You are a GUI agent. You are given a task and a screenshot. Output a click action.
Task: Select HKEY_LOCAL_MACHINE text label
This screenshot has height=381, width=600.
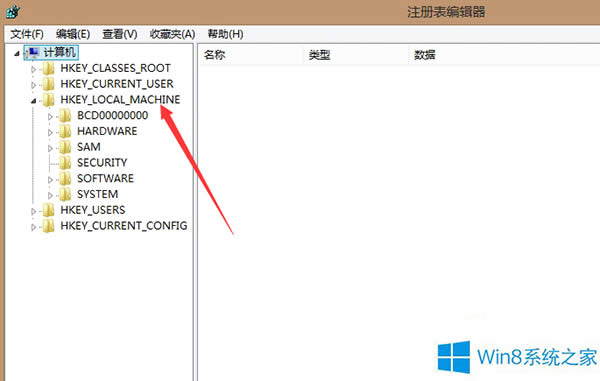(120, 100)
